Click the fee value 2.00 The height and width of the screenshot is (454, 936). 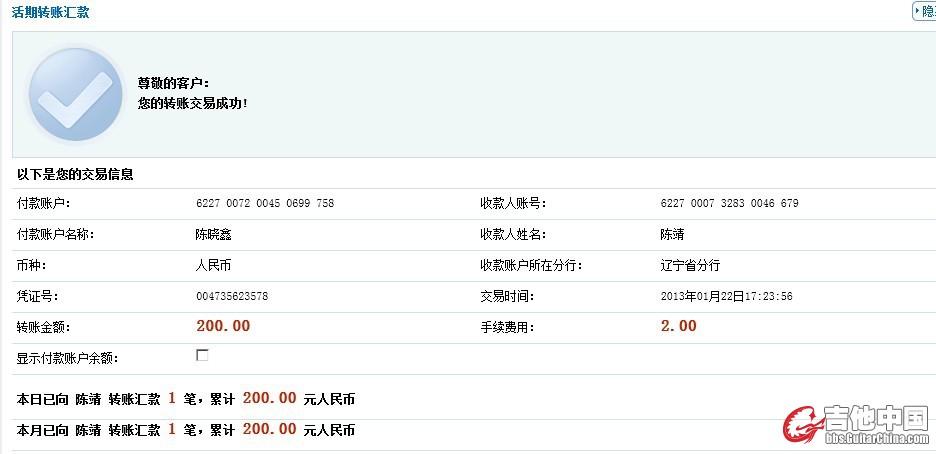[678, 326]
